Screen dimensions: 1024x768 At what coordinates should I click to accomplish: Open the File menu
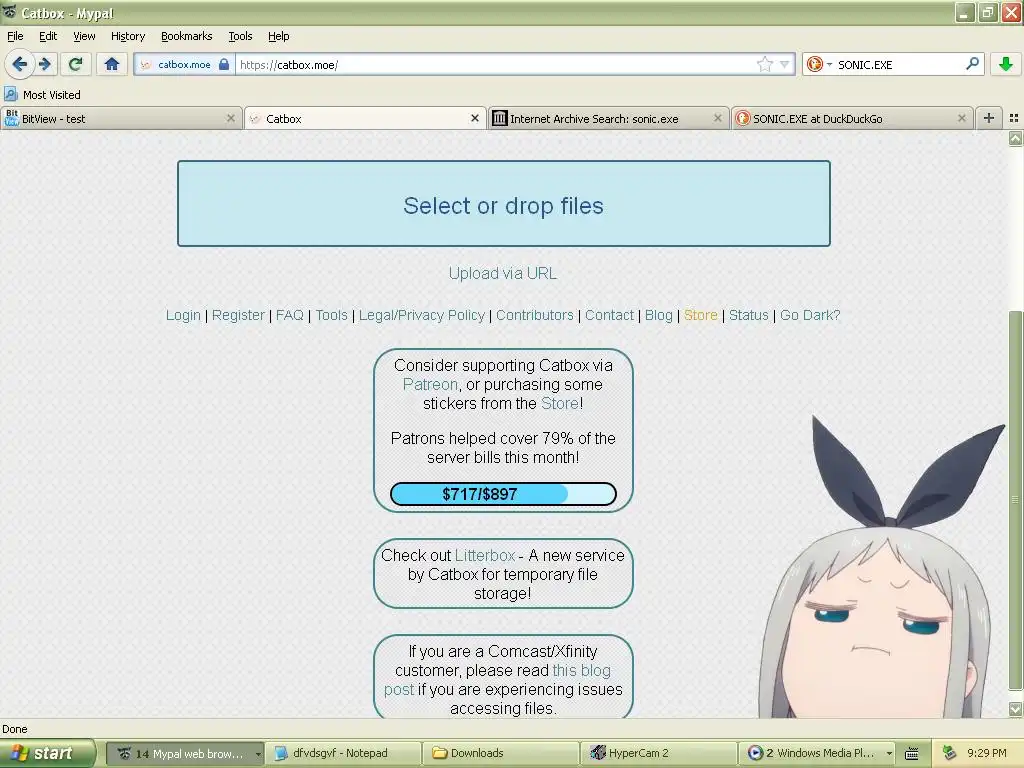[15, 36]
